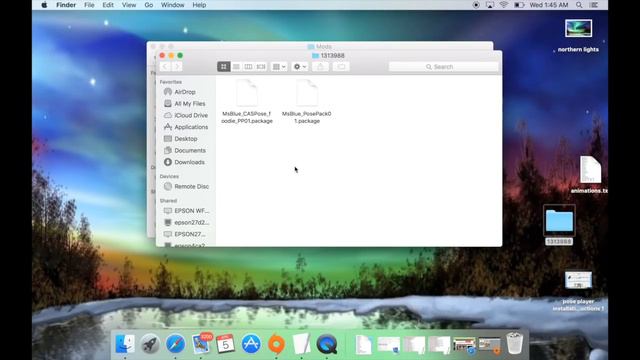Open AirDrop in the sidebar

click(x=185, y=92)
